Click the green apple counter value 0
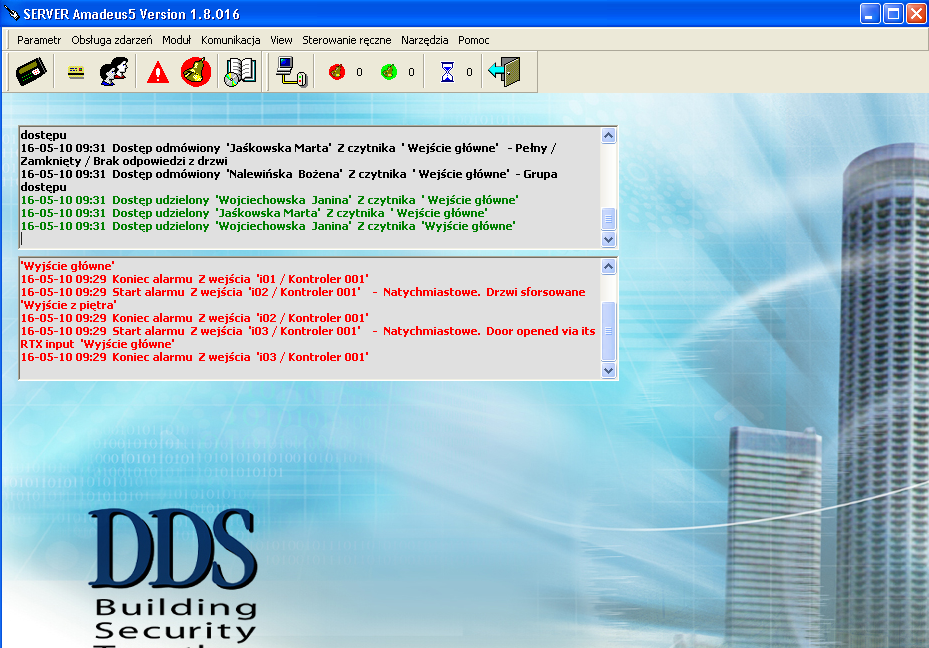 point(411,72)
